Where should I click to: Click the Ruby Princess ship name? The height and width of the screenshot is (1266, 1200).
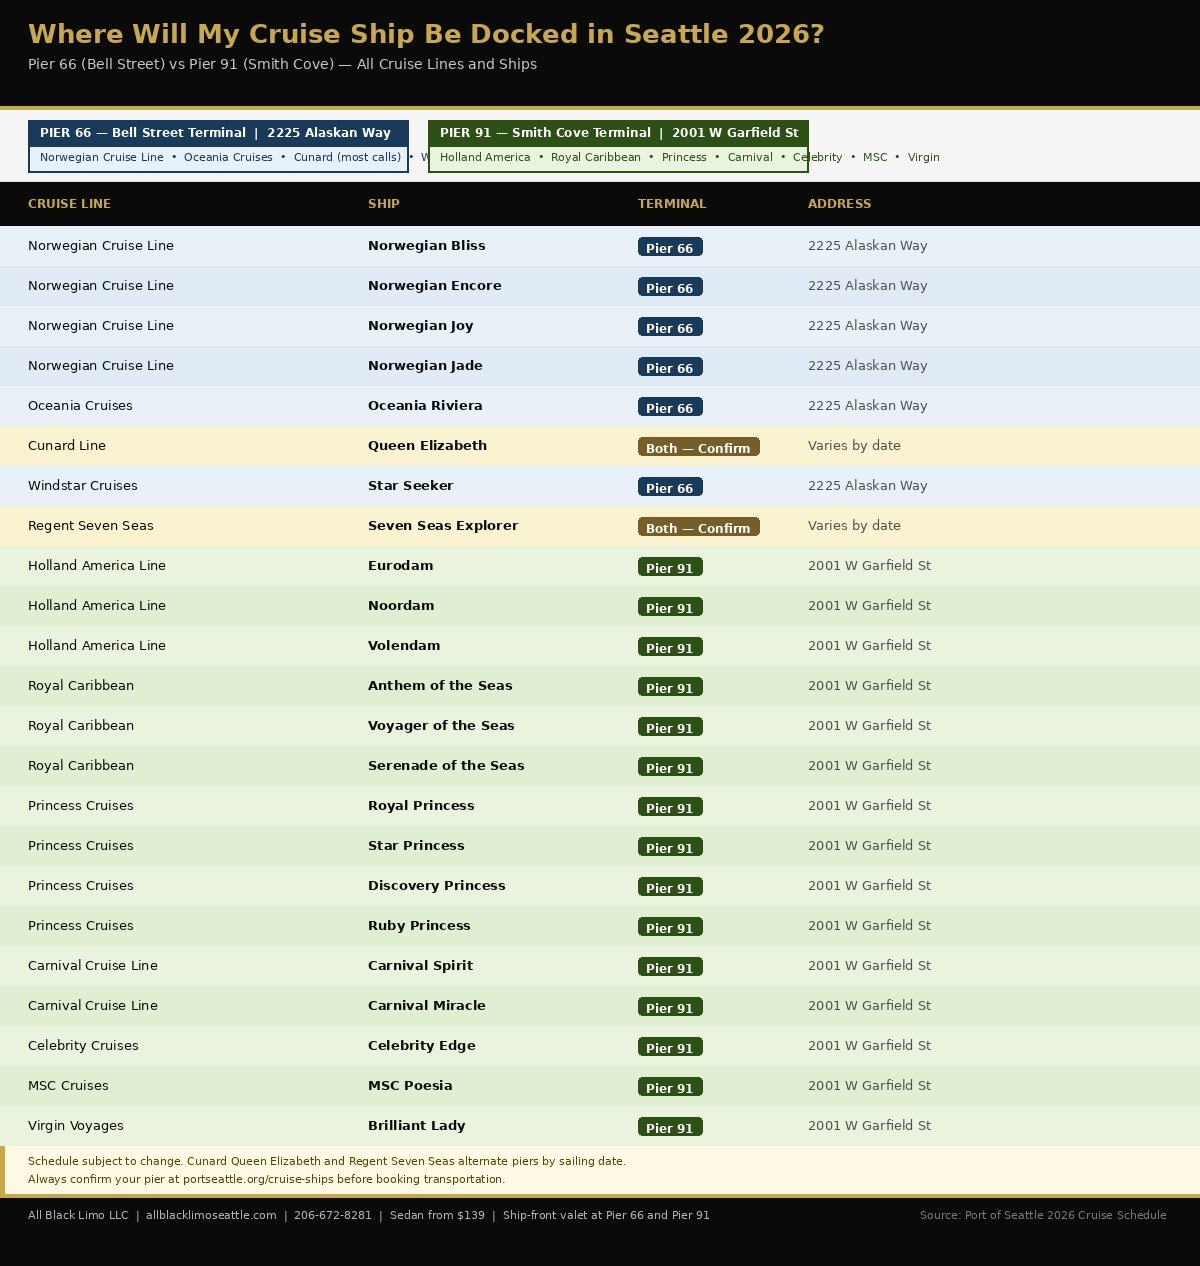click(419, 926)
